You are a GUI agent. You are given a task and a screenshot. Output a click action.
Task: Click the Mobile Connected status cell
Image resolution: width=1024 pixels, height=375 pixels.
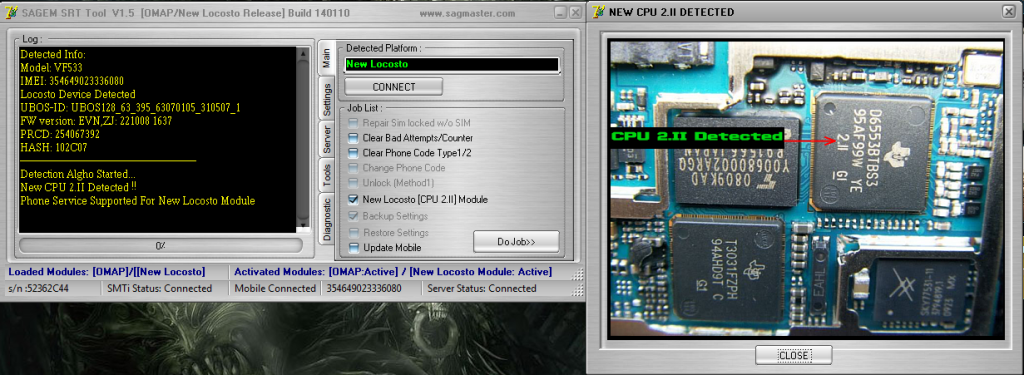[x=275, y=289]
